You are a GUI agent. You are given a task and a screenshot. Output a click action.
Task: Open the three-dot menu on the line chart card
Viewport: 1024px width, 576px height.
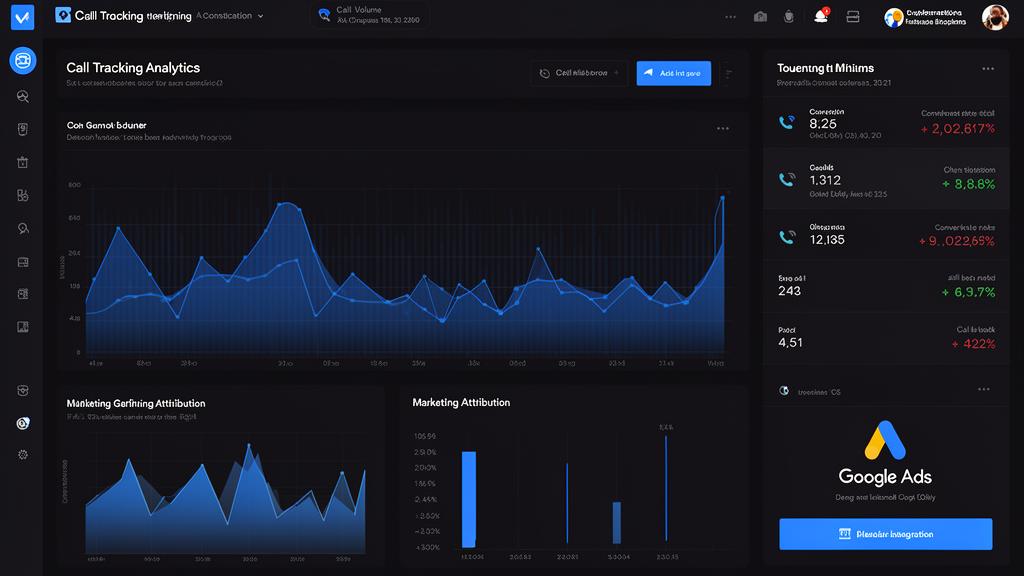[x=723, y=129]
